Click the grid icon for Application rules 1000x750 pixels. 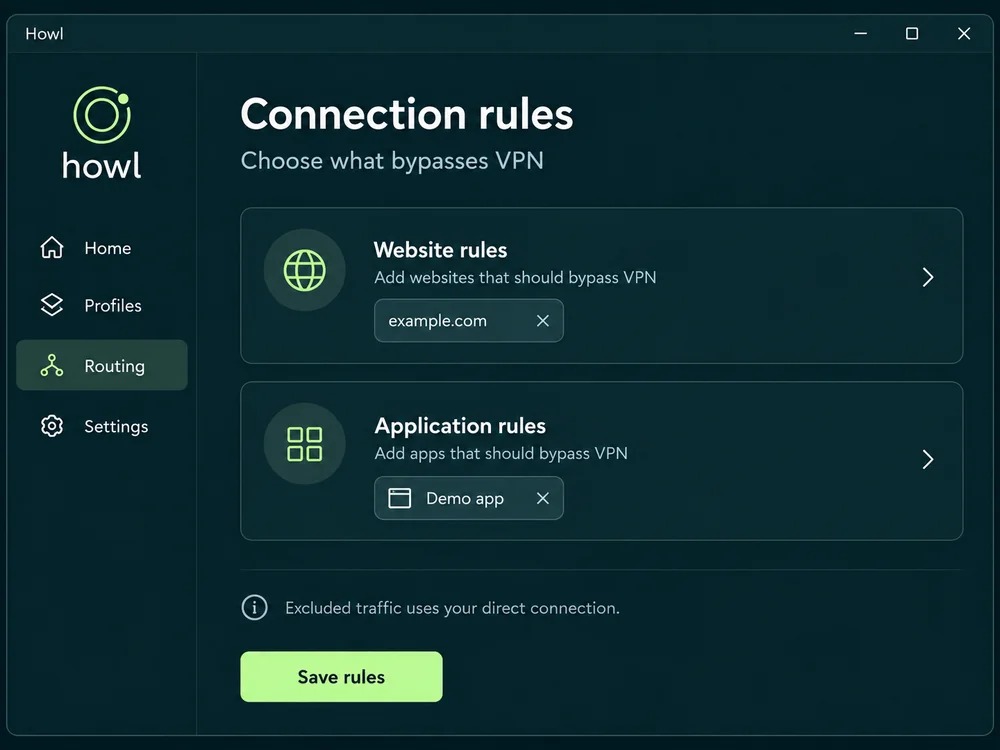(x=304, y=444)
